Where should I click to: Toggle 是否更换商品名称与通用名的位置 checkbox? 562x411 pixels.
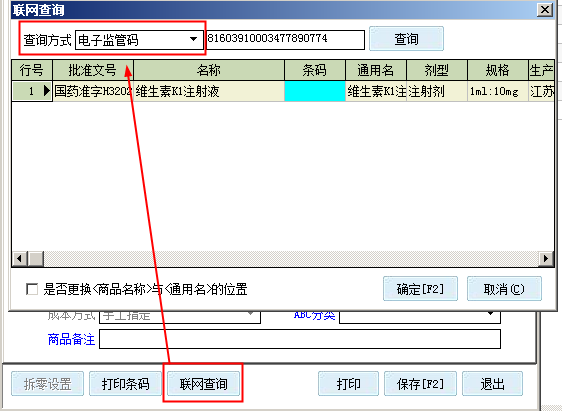click(x=32, y=289)
